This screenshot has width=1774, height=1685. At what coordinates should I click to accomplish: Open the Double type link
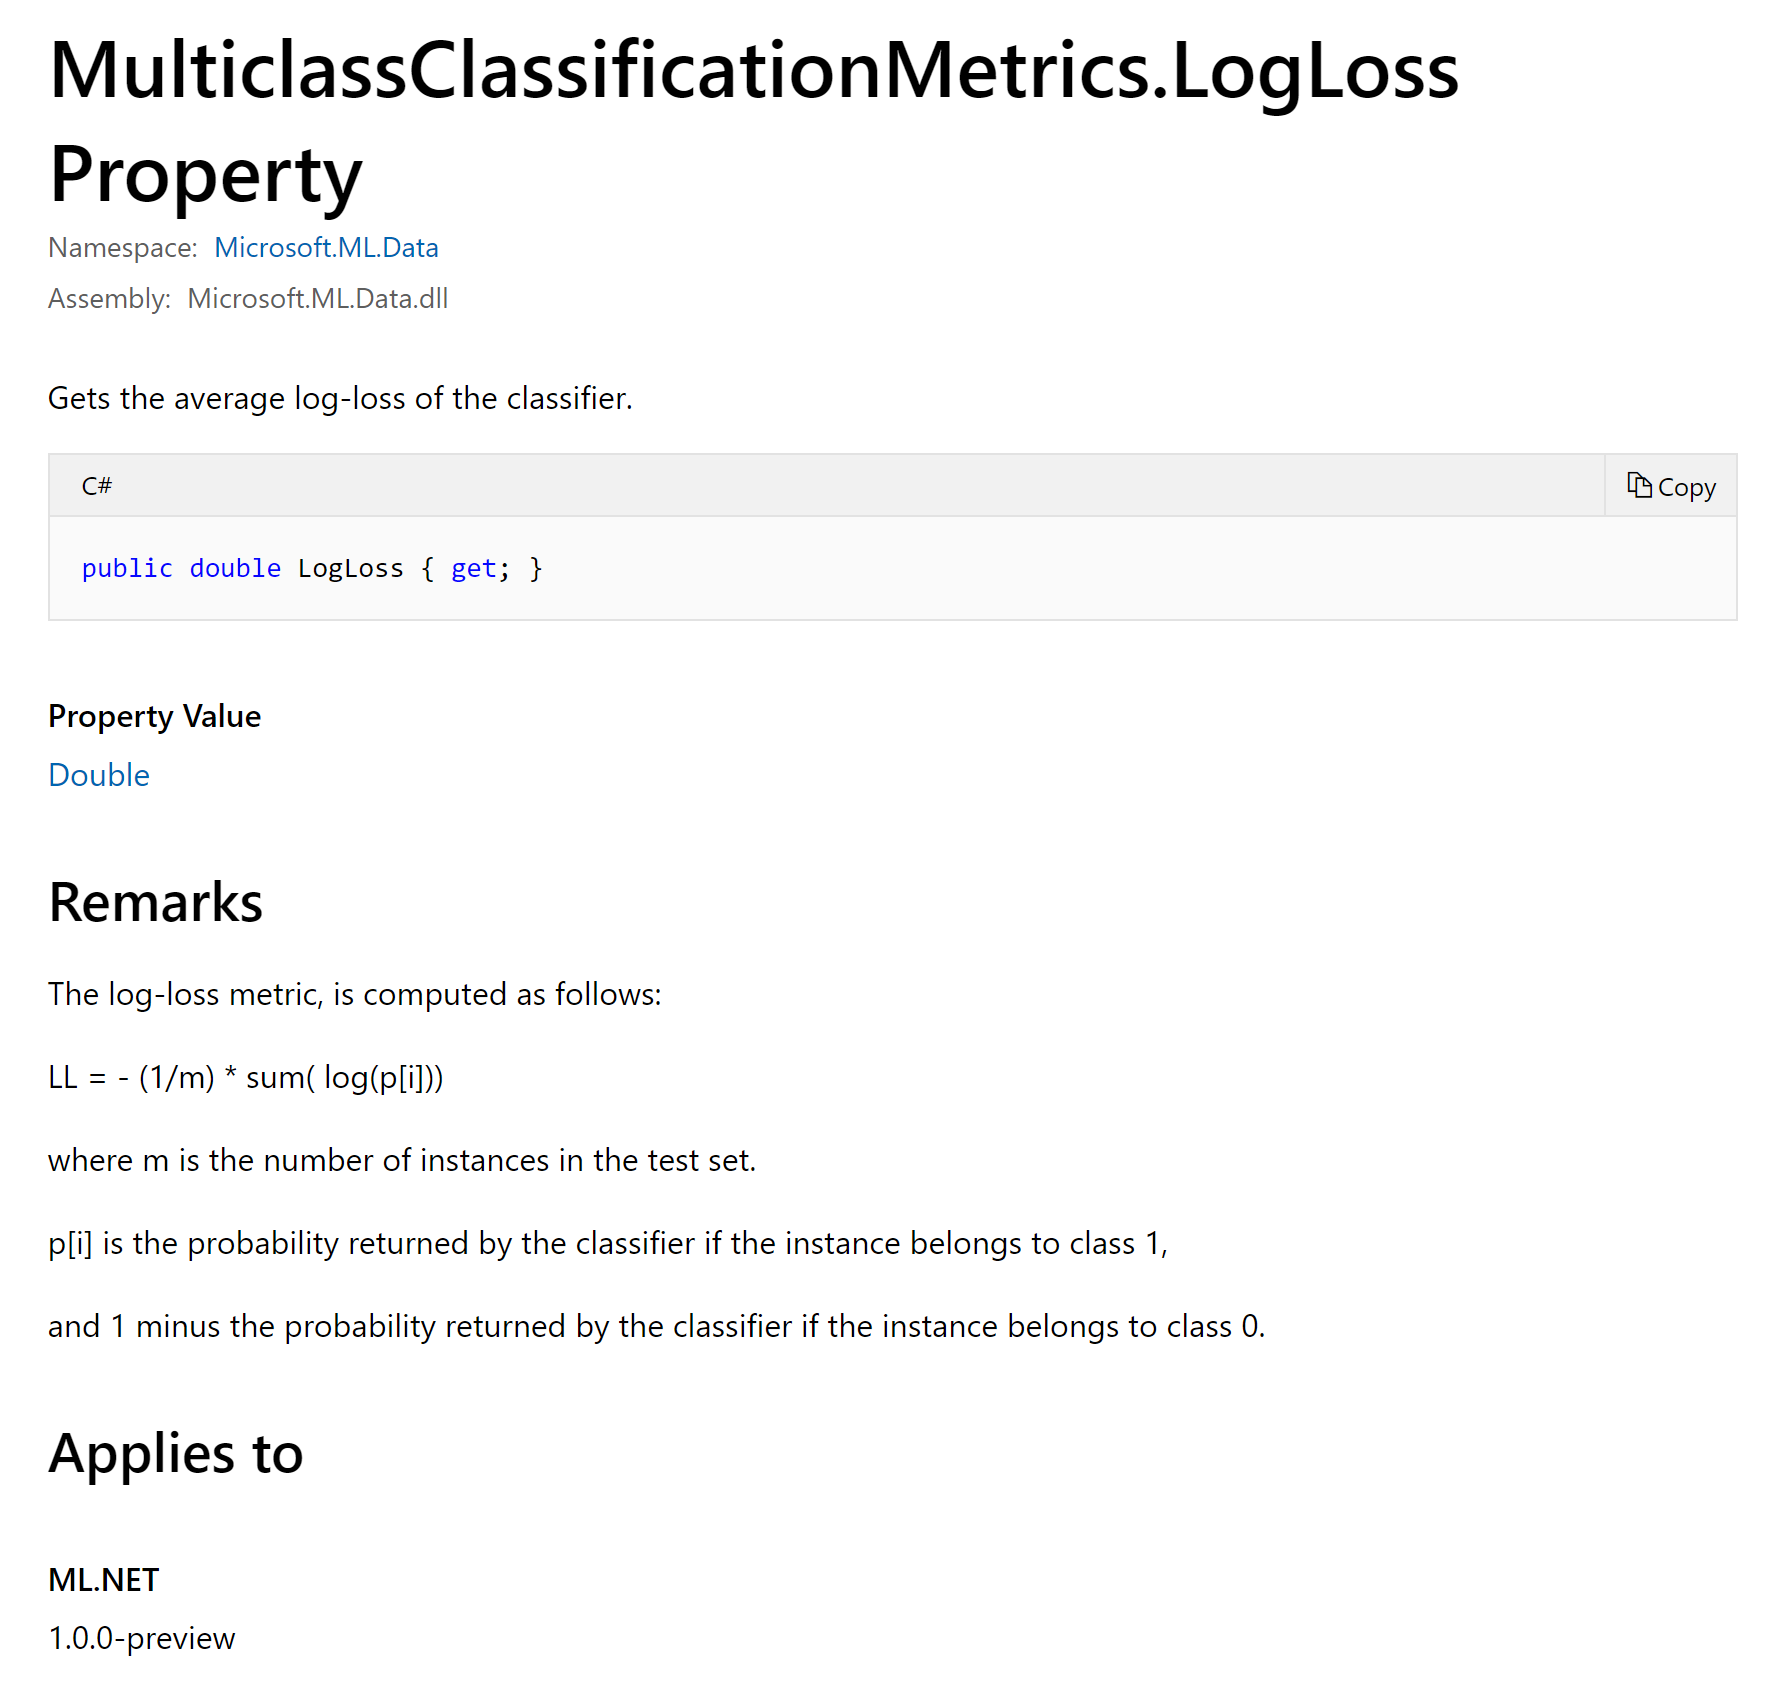[x=99, y=775]
